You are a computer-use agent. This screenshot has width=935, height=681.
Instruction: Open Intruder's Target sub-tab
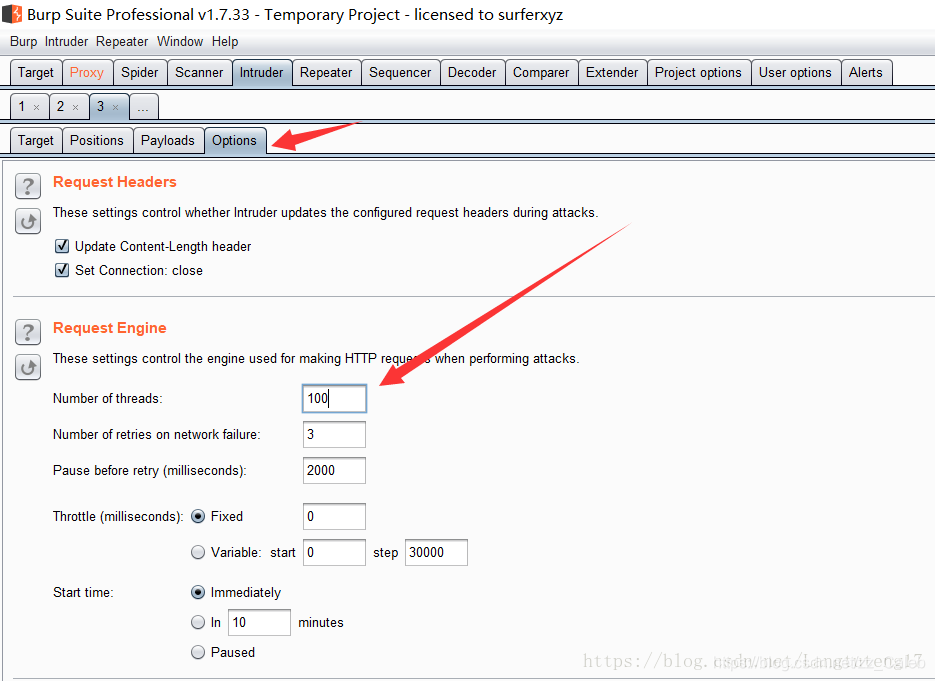pos(36,141)
